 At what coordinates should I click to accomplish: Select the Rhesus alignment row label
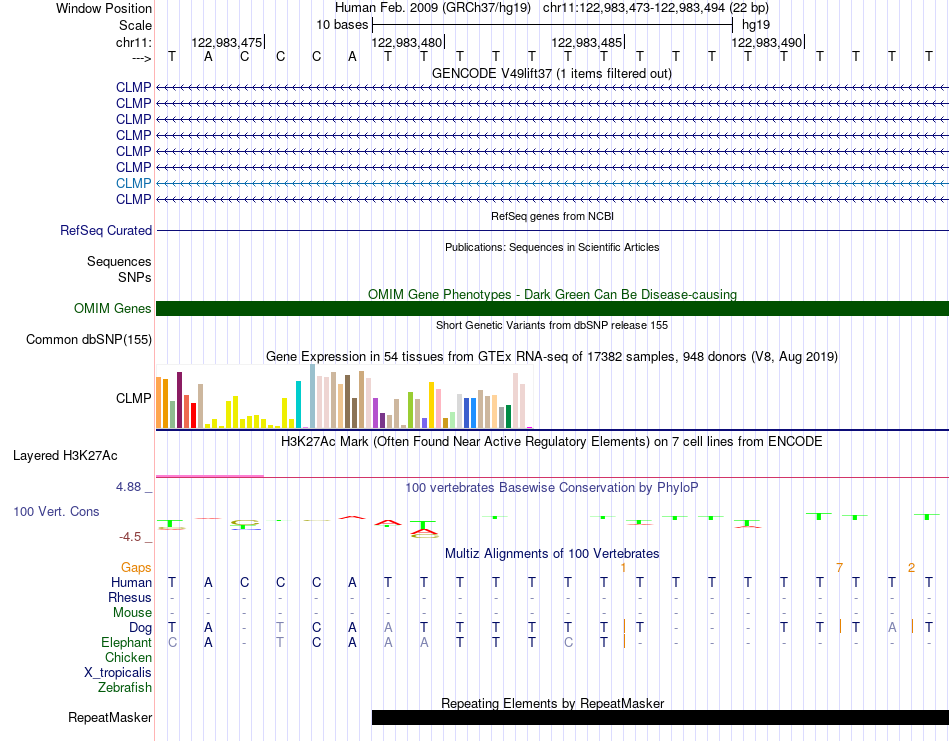coord(130,597)
